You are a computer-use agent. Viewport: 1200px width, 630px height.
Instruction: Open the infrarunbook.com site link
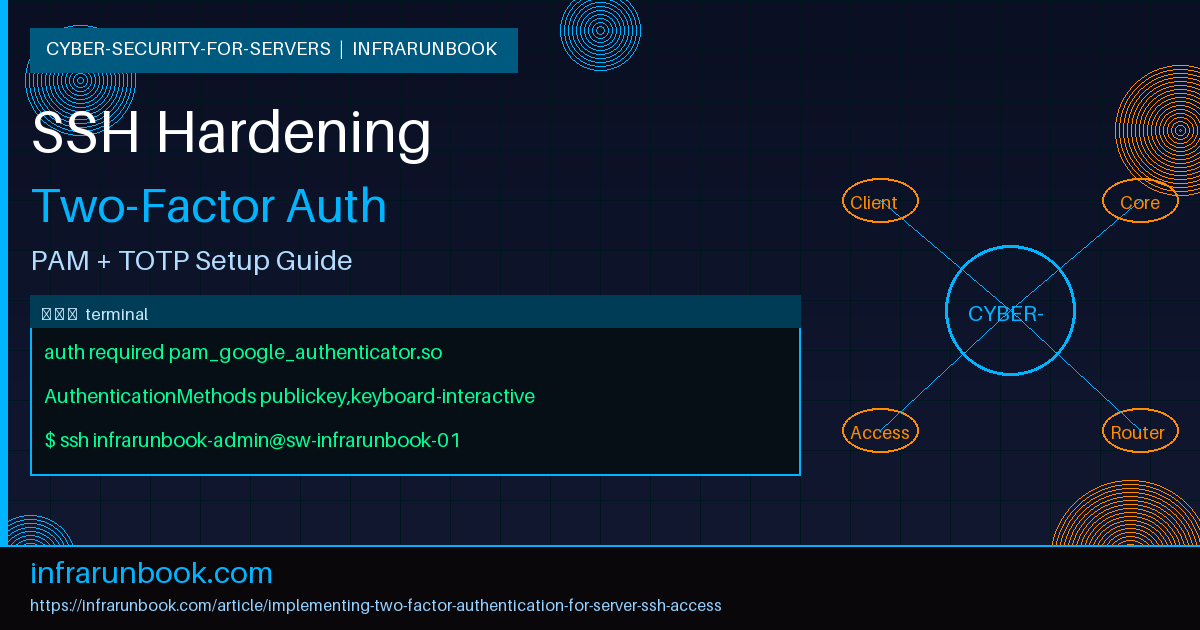click(151, 573)
